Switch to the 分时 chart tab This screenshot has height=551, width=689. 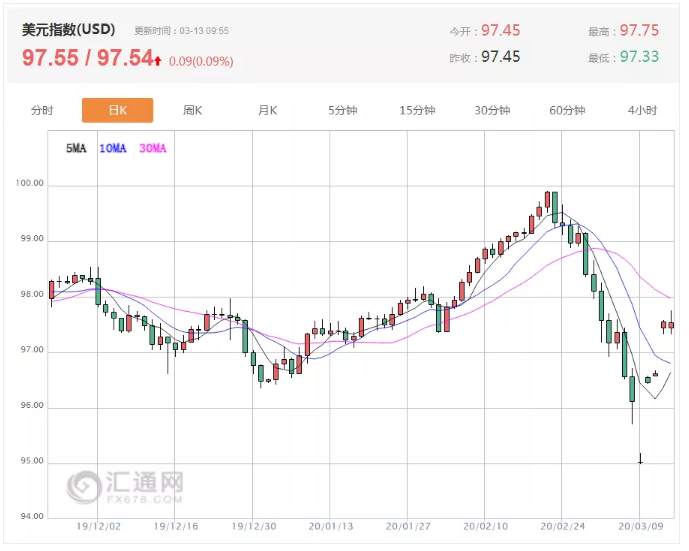click(x=42, y=110)
